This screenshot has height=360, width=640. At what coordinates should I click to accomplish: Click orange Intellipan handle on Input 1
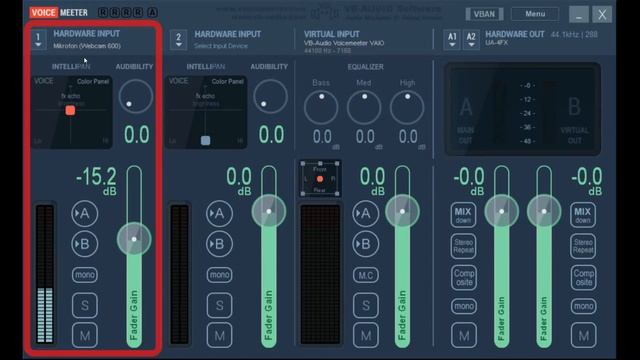point(70,110)
